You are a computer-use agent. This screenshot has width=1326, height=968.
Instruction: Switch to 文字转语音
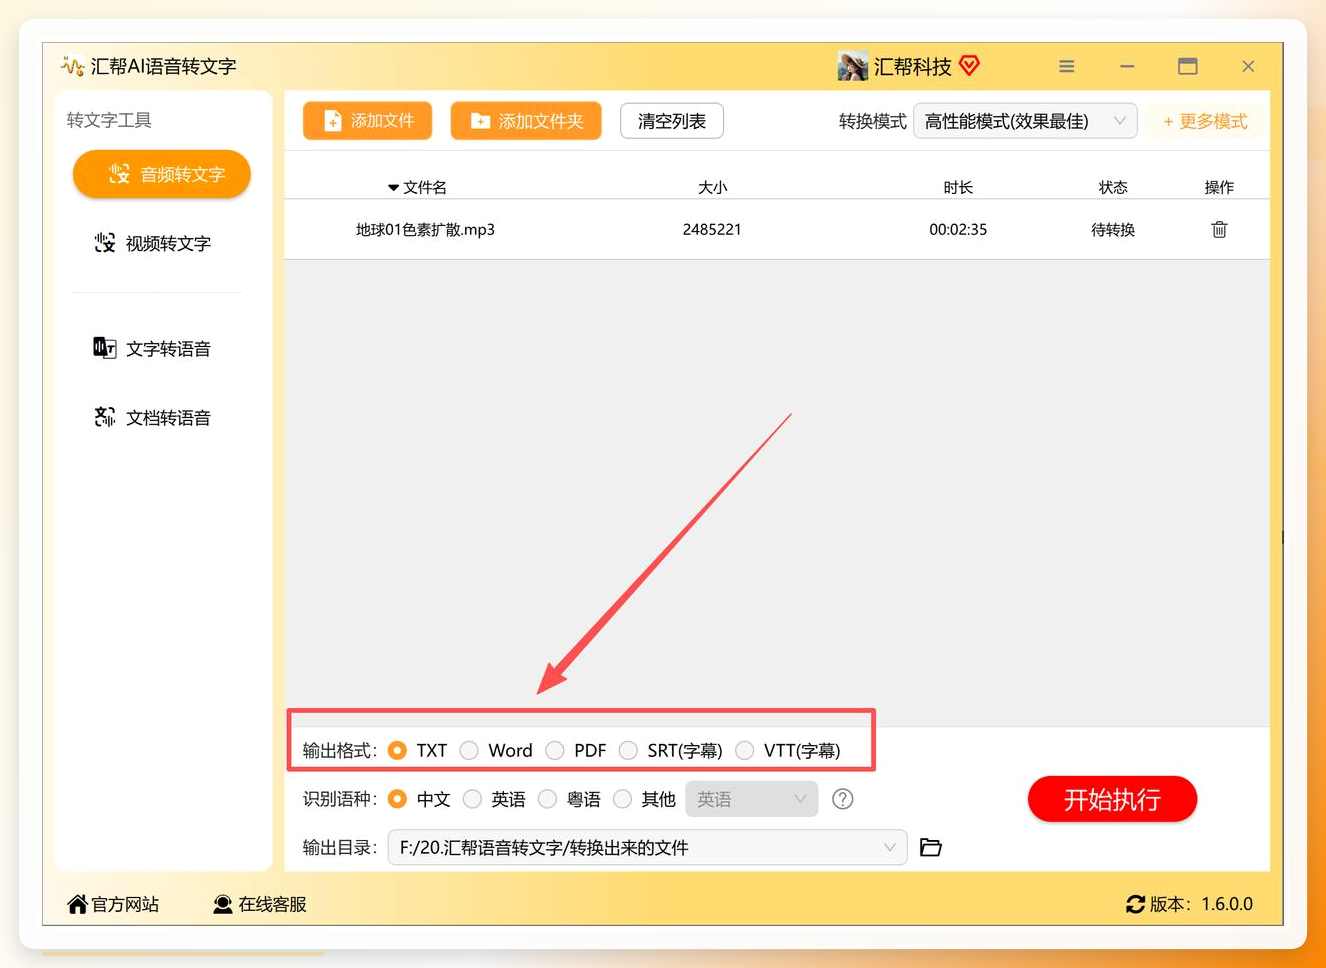click(153, 348)
